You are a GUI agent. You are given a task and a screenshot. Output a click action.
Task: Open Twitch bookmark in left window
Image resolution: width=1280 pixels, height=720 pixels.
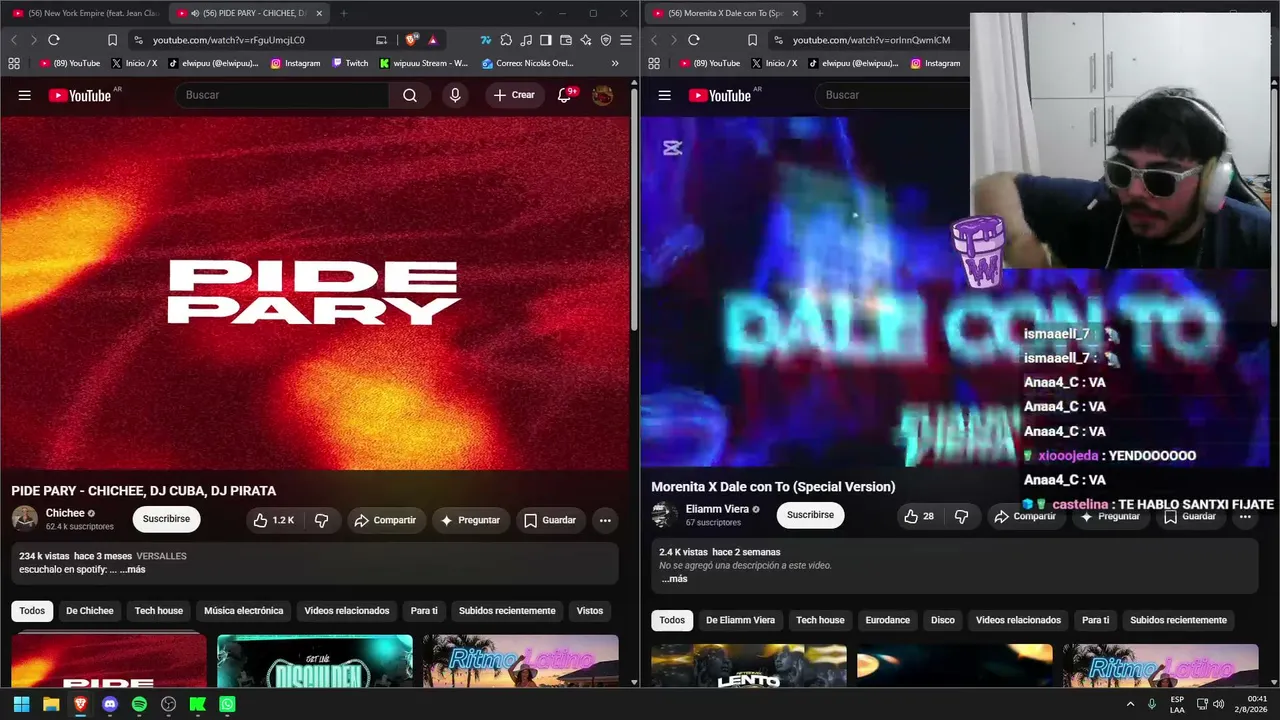pos(350,63)
